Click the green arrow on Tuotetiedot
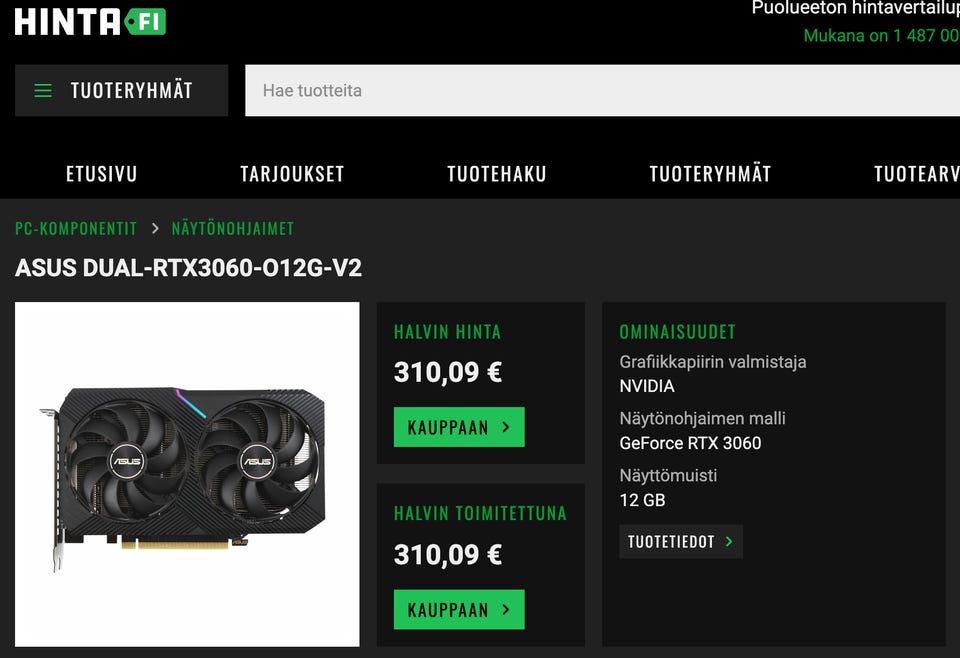 (729, 541)
